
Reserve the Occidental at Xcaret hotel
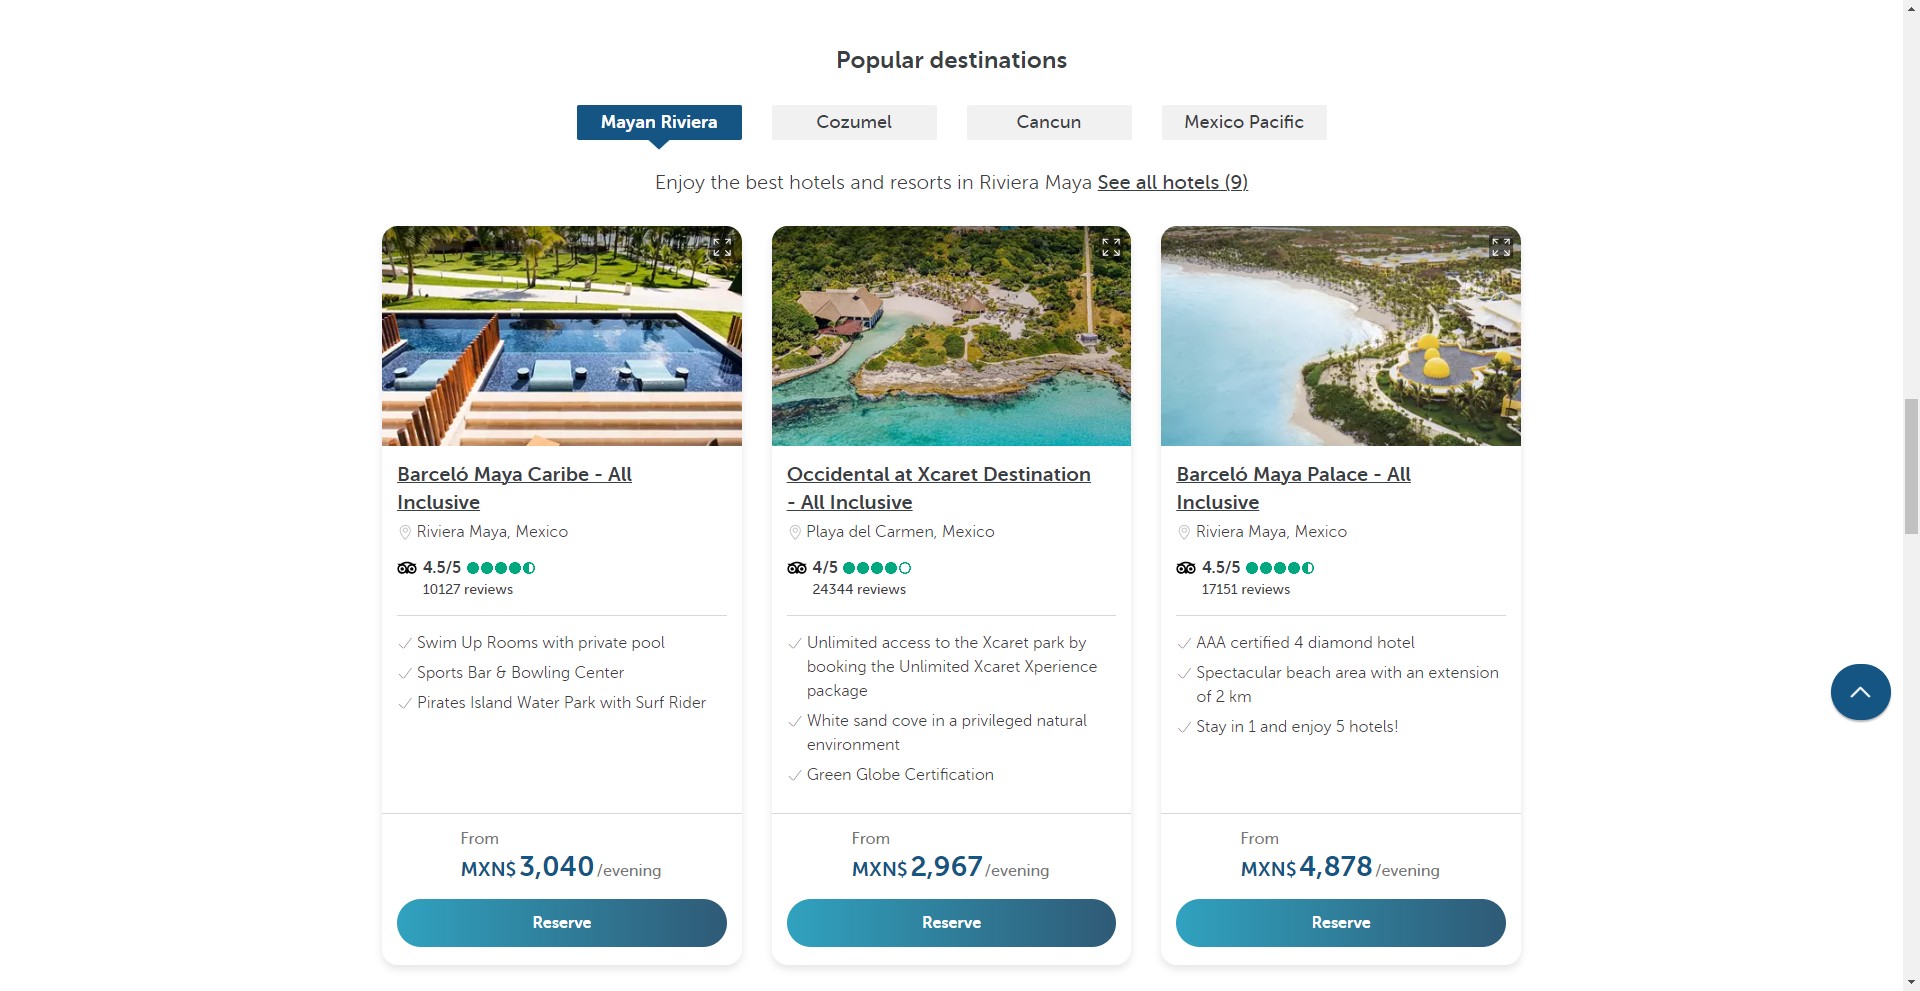click(951, 922)
